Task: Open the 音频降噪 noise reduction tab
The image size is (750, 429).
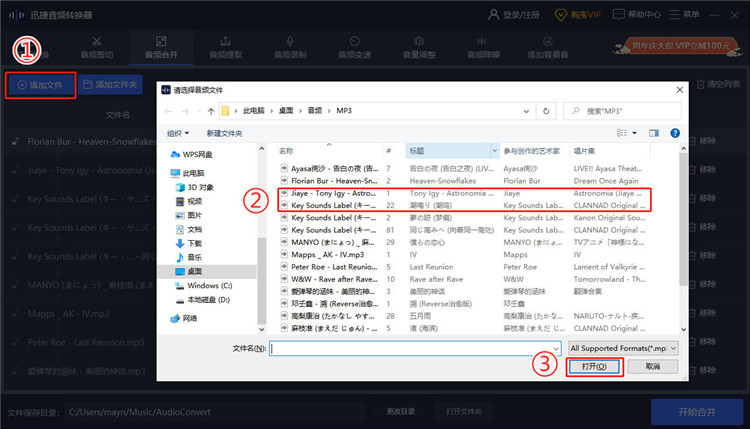Action: (x=484, y=48)
